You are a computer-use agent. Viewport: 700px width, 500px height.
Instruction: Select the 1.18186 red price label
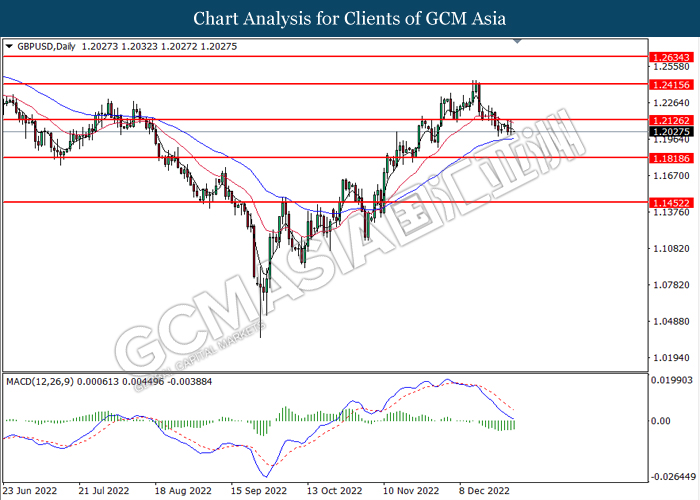(x=671, y=158)
